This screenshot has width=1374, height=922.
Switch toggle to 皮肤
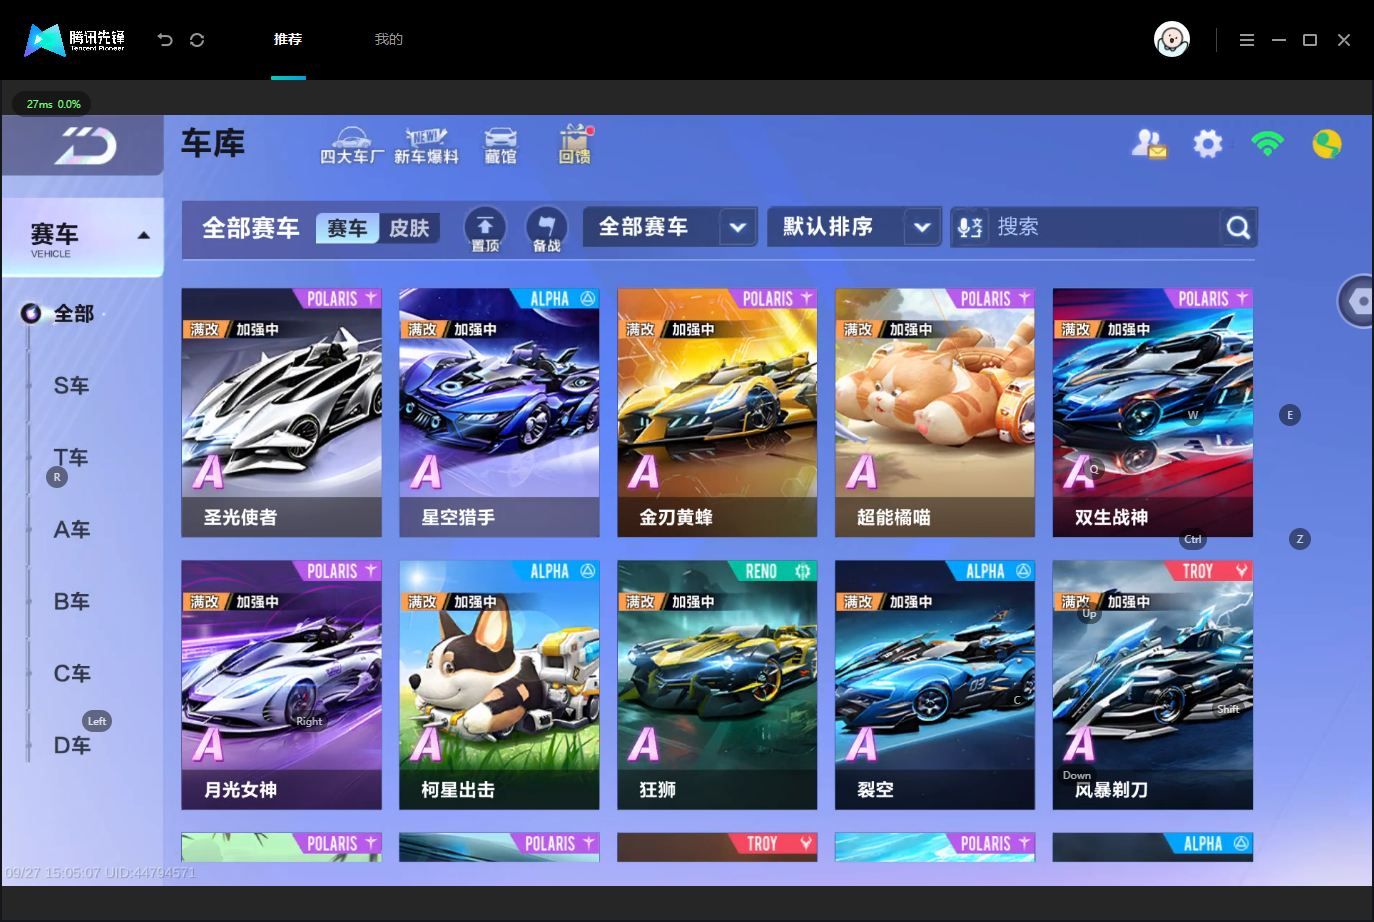click(x=409, y=228)
